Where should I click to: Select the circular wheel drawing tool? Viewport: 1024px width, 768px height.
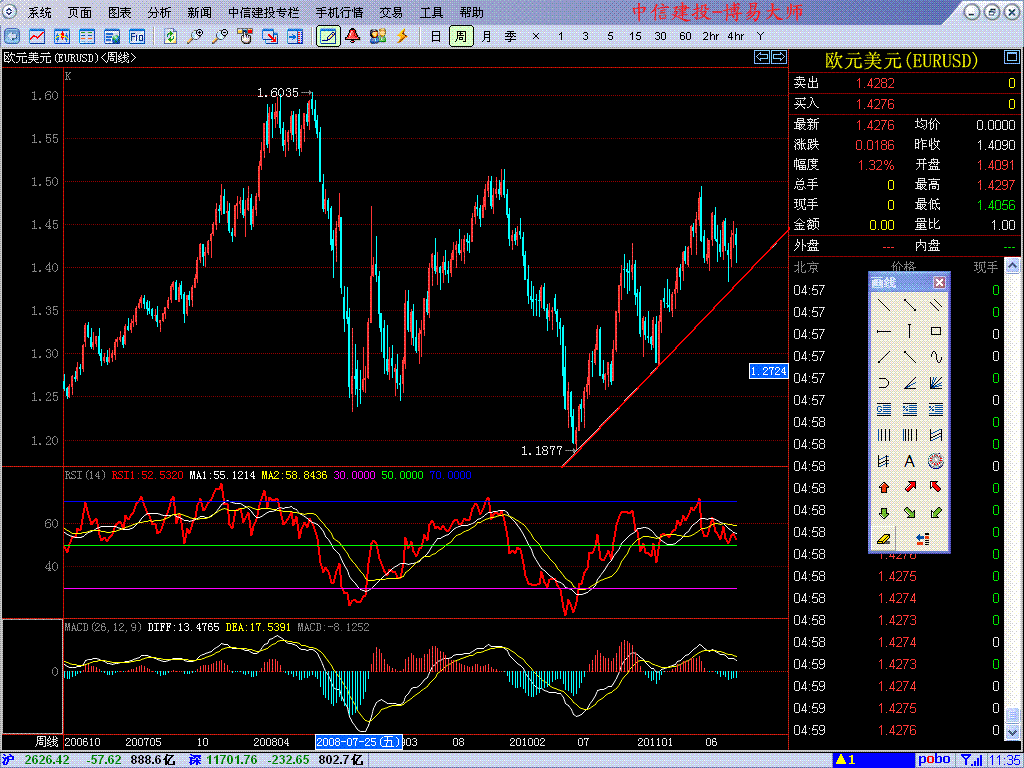coord(935,462)
